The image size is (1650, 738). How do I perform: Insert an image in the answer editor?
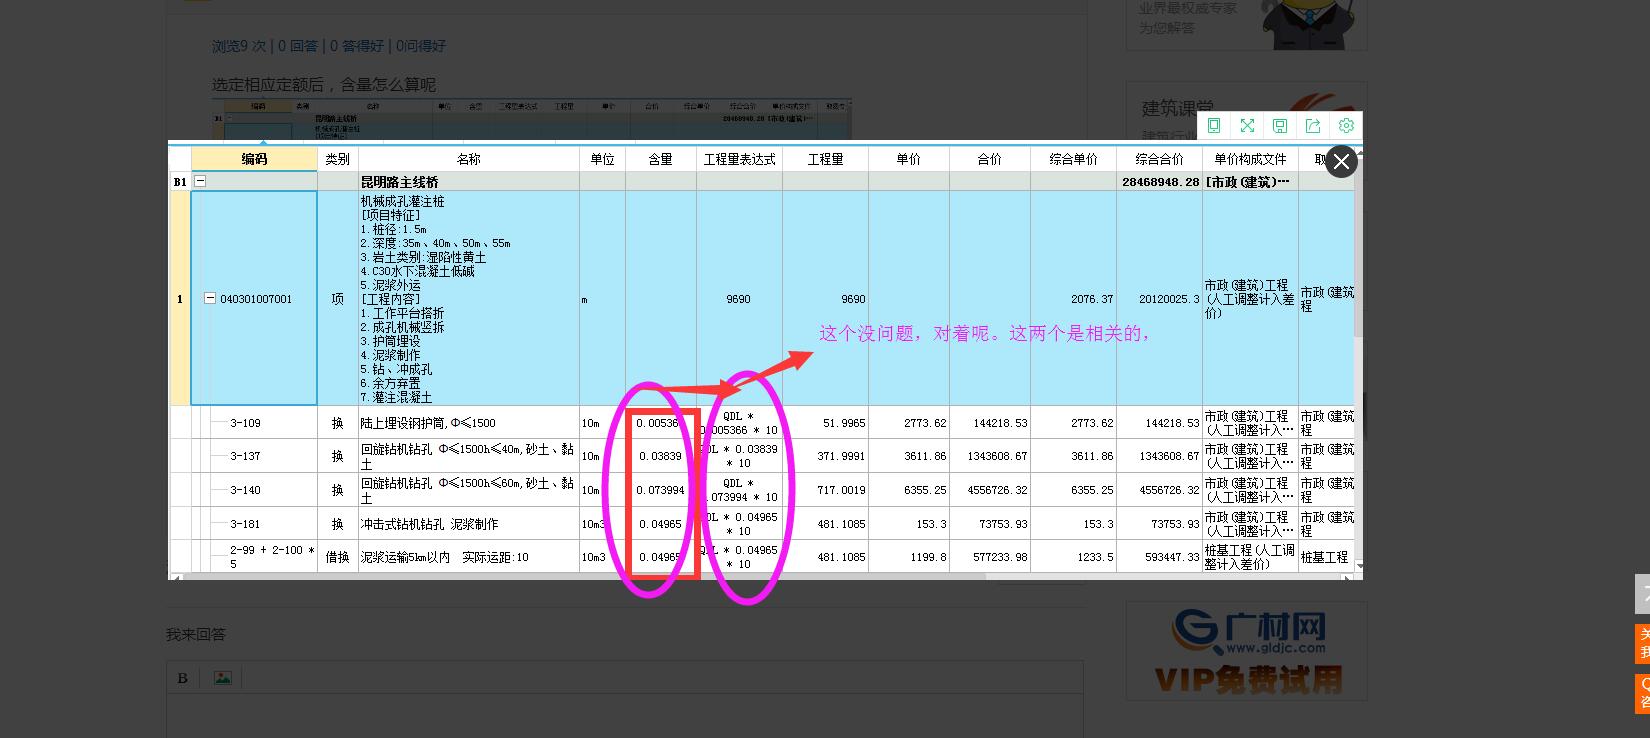coord(222,678)
